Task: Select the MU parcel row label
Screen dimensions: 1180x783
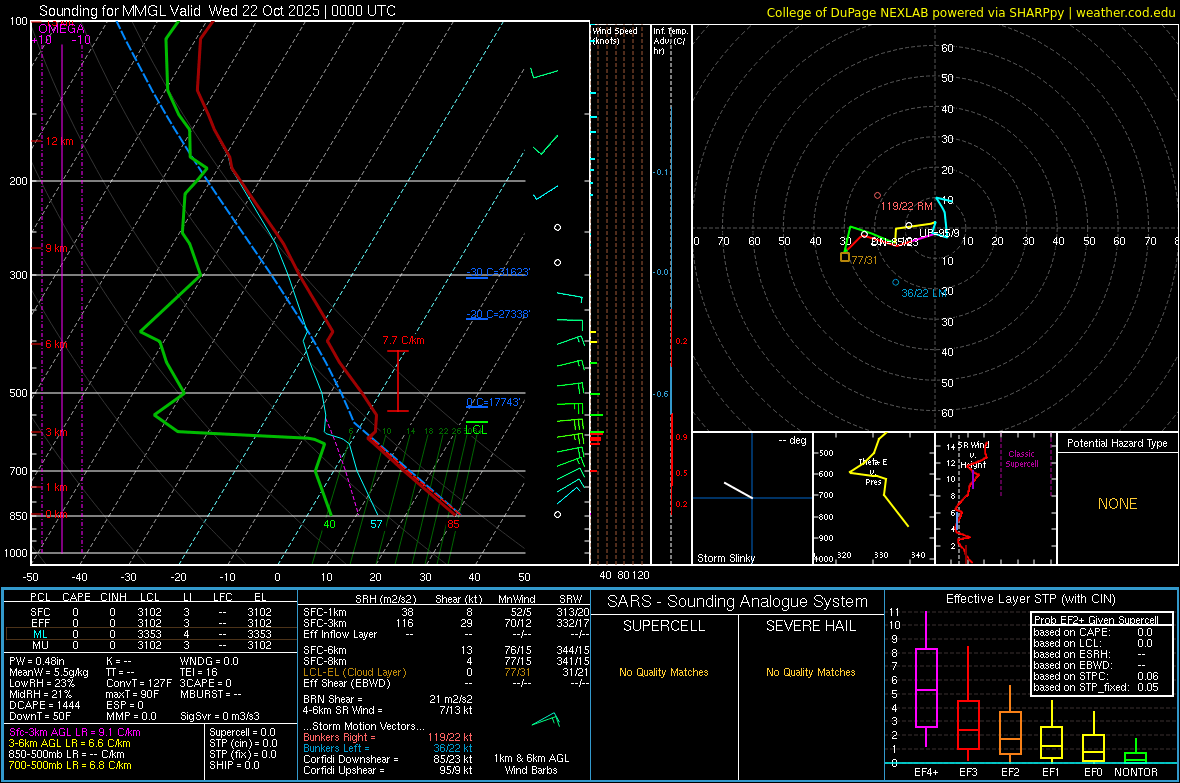Action: [40, 644]
